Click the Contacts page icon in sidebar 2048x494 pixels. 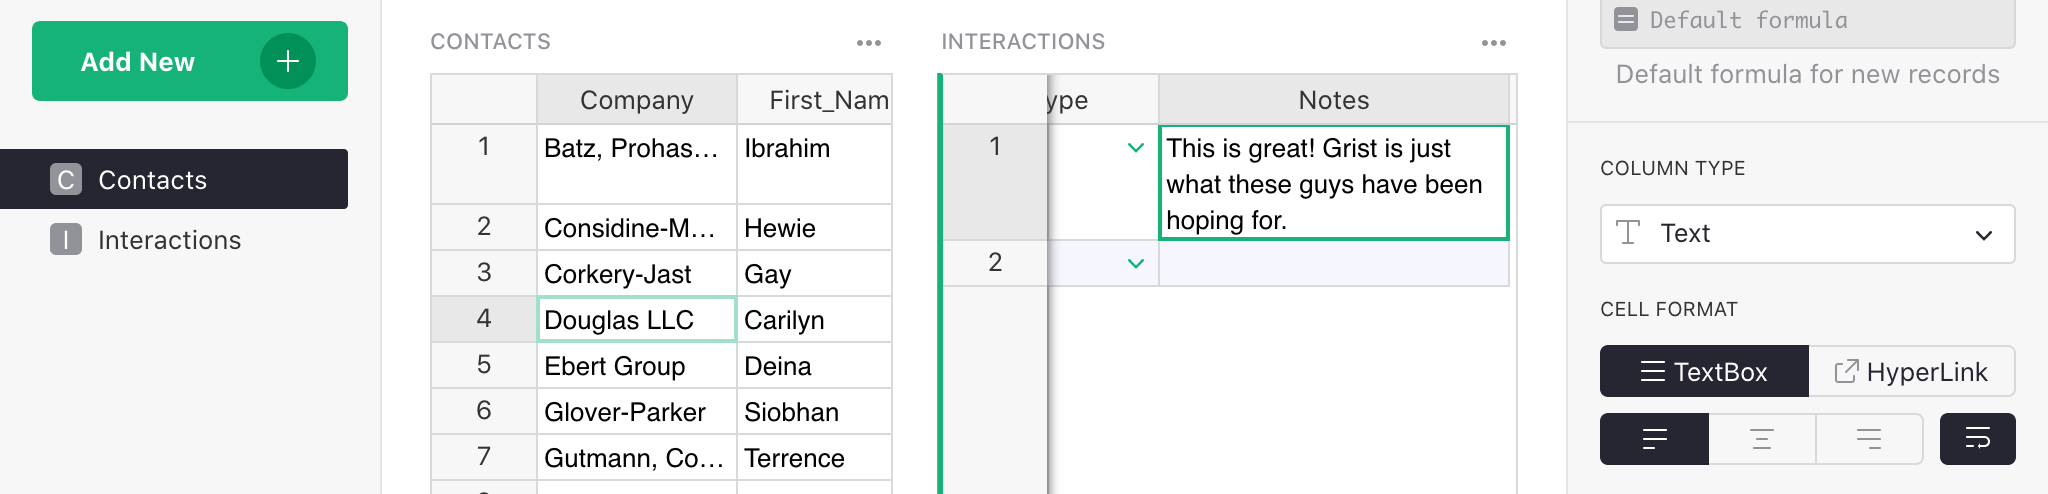pos(66,180)
